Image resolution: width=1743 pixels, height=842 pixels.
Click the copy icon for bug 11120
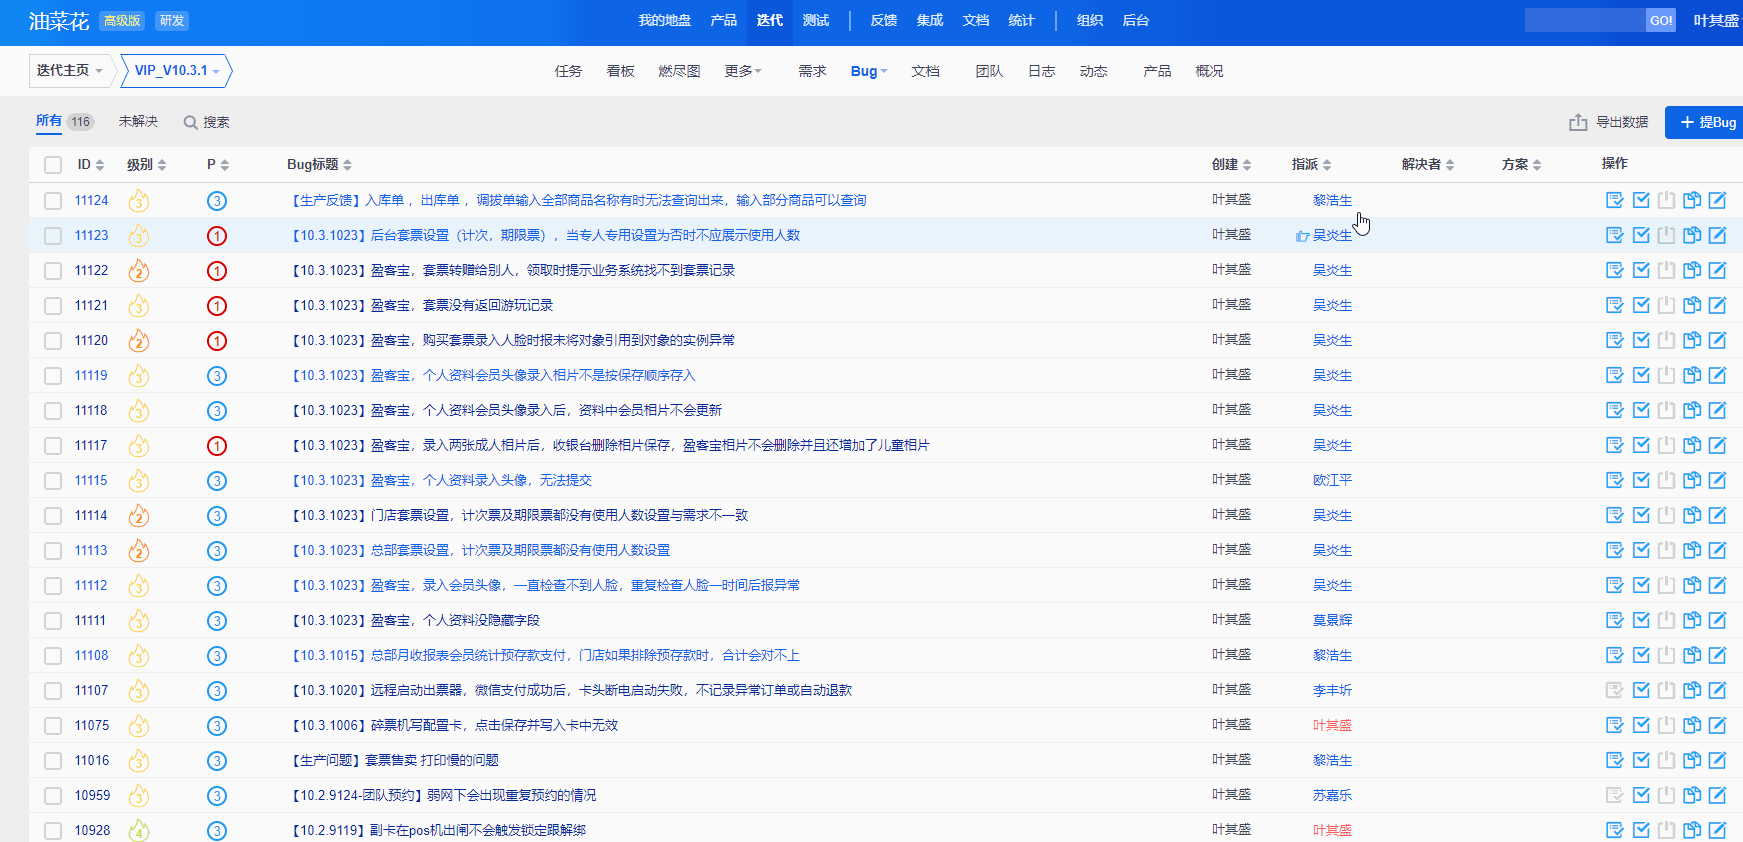coord(1692,340)
